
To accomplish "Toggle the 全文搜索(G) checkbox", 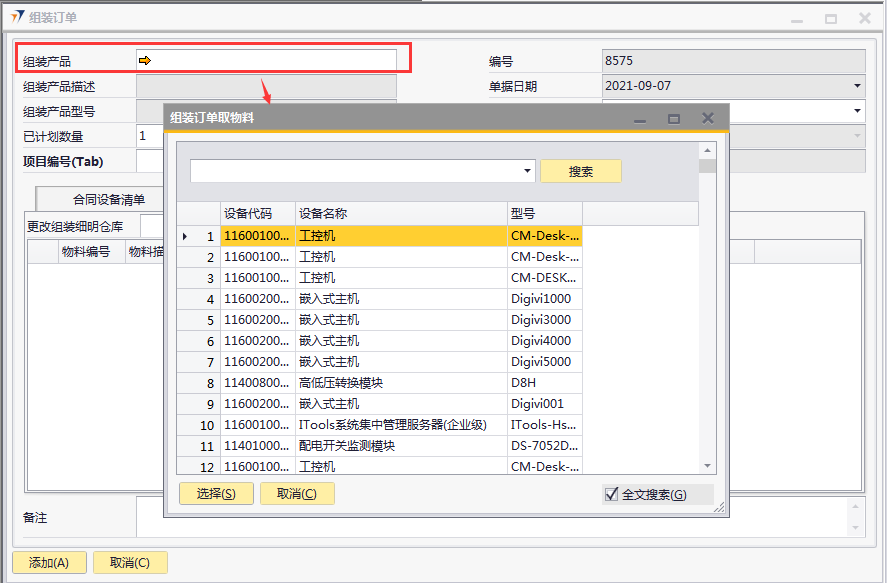I will [x=612, y=494].
